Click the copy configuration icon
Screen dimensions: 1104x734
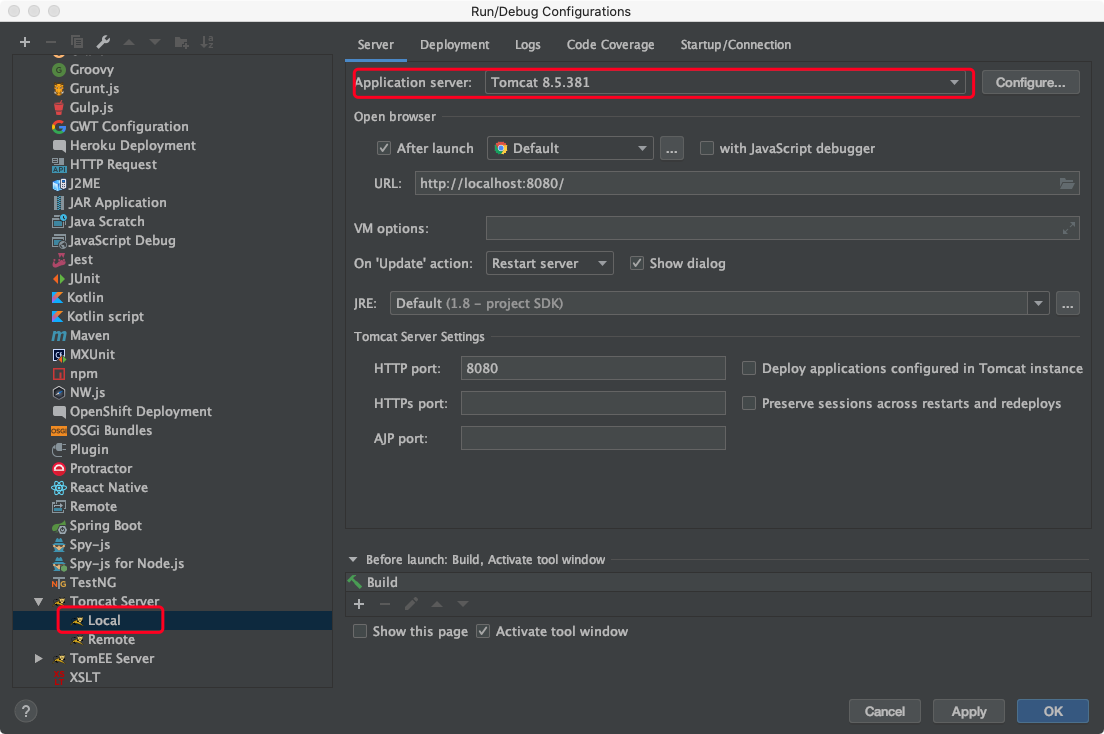(77, 42)
